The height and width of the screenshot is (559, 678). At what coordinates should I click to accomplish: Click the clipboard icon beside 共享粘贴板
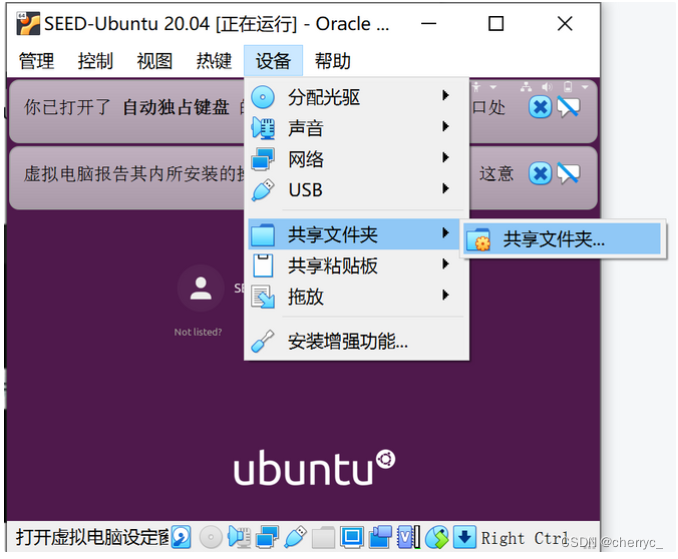pos(263,265)
